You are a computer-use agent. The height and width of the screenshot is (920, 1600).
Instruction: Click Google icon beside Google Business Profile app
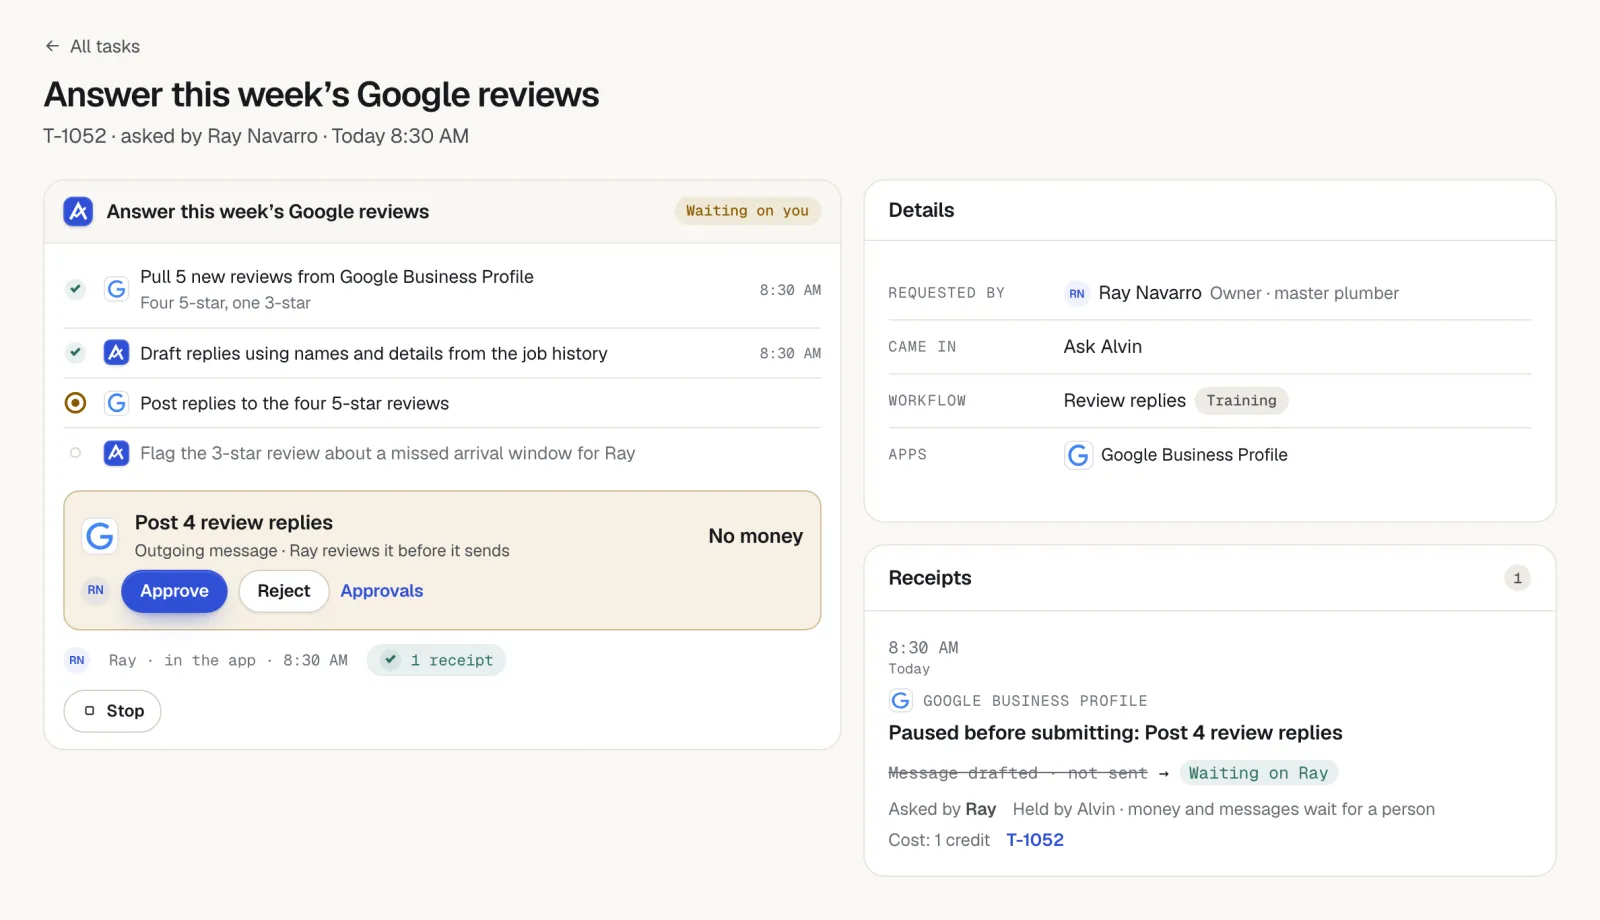1078,455
